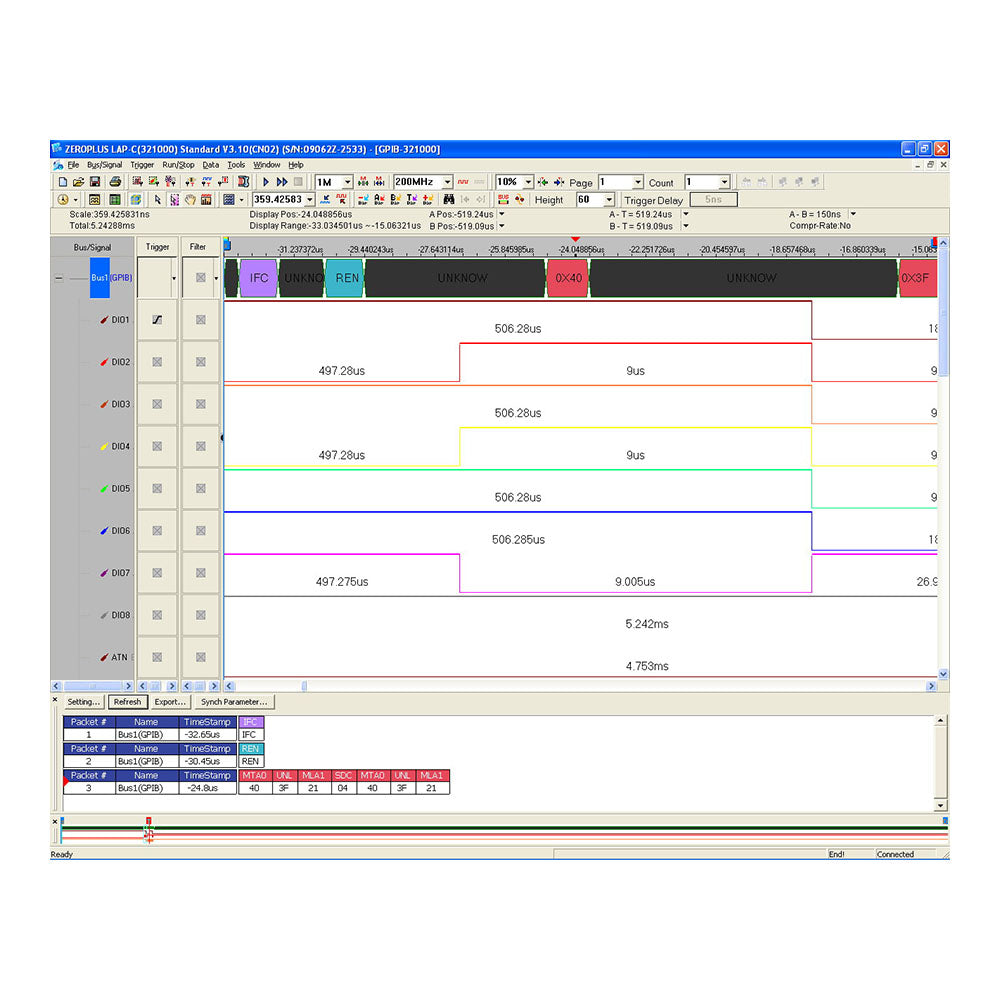Select the Repetitive Run icon

[284, 182]
